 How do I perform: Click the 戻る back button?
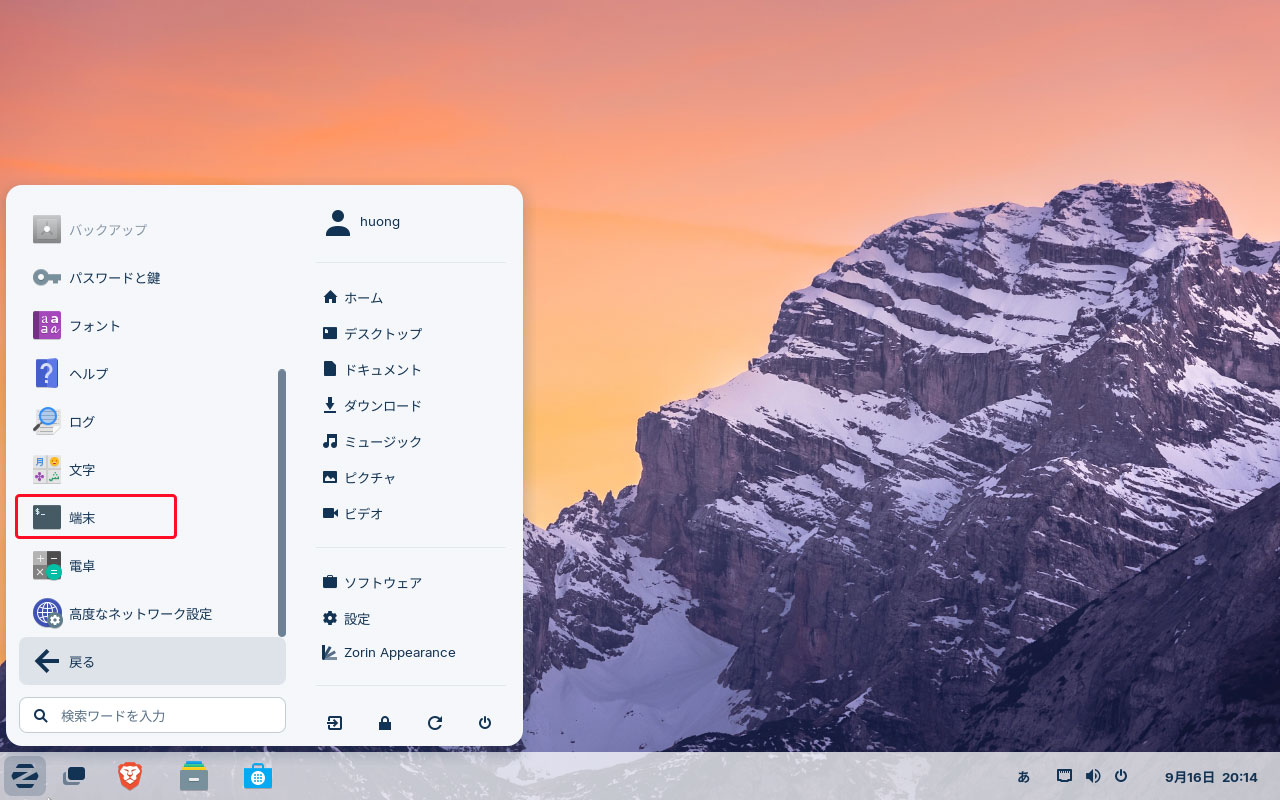click(x=152, y=661)
